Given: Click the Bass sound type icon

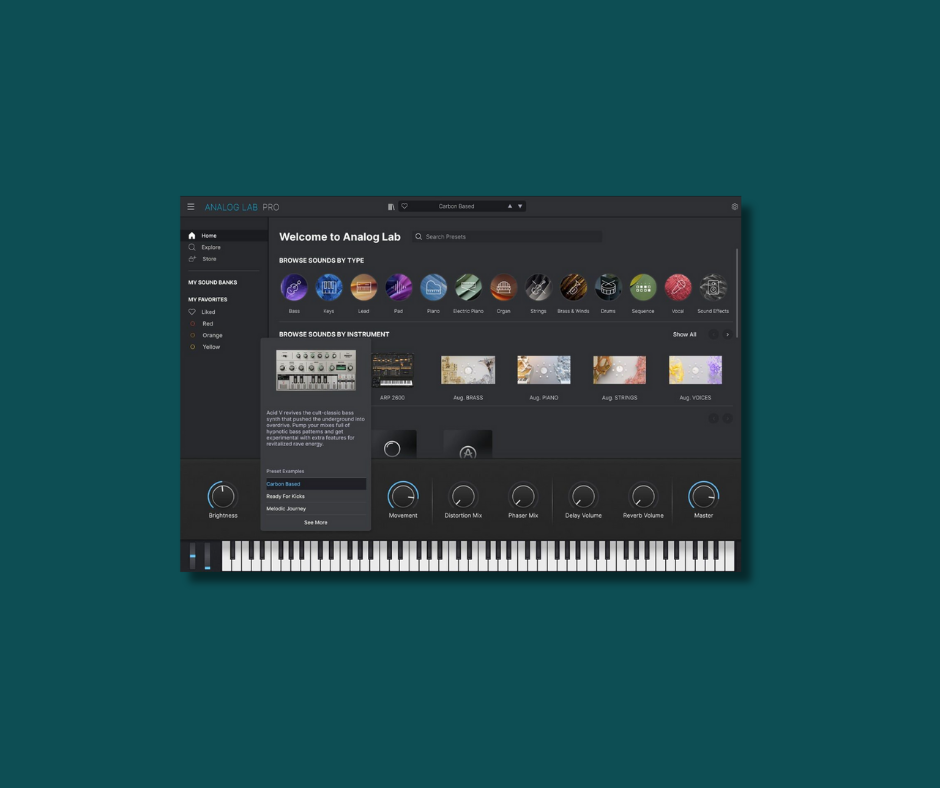Looking at the screenshot, I should pos(294,288).
